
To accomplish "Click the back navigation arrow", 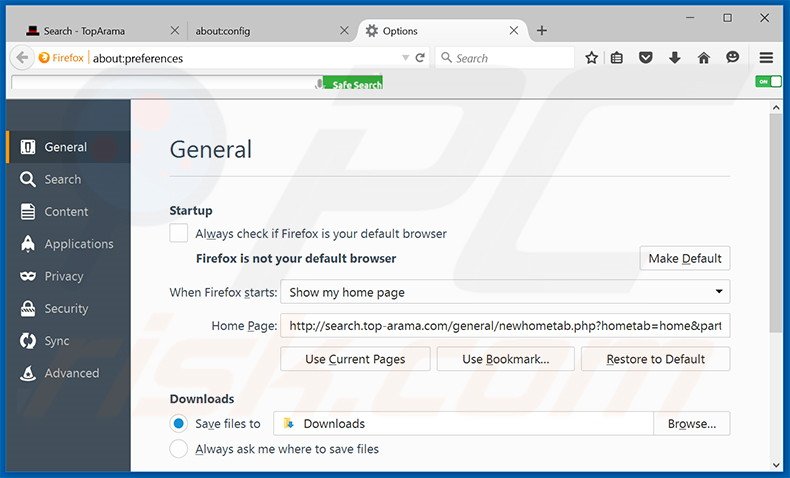I will click(x=22, y=58).
